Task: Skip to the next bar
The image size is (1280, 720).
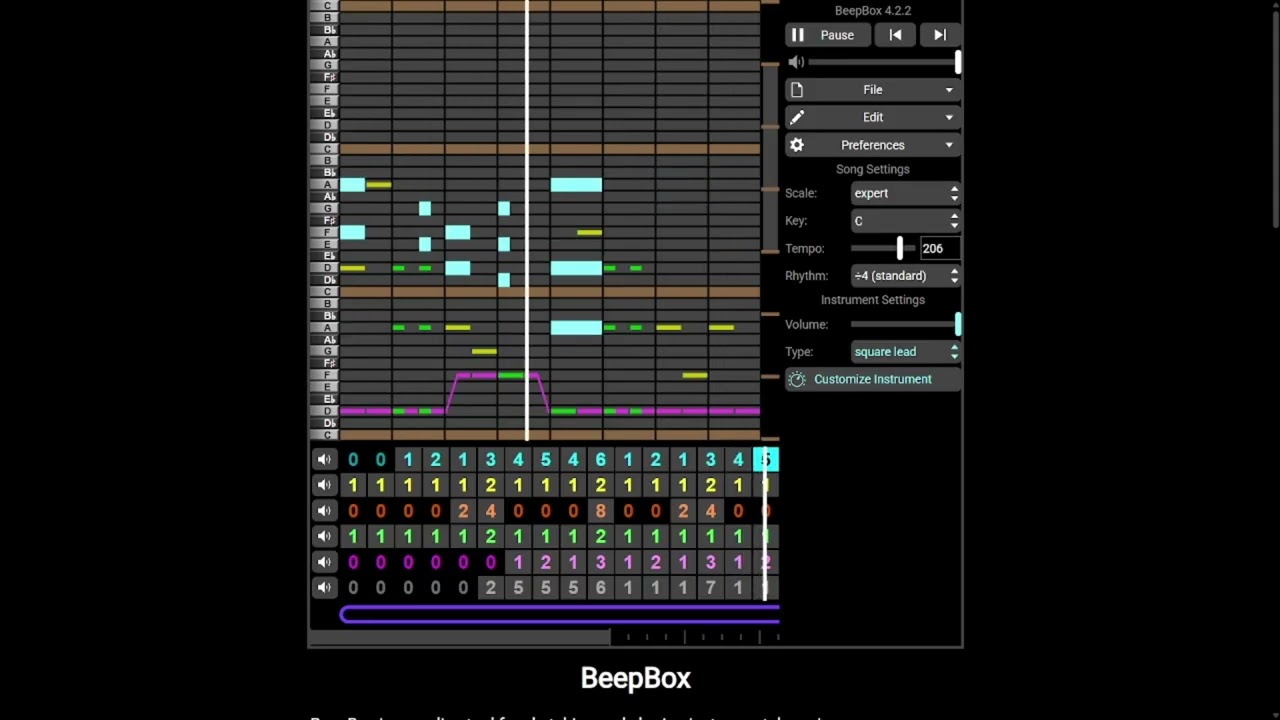Action: [940, 35]
